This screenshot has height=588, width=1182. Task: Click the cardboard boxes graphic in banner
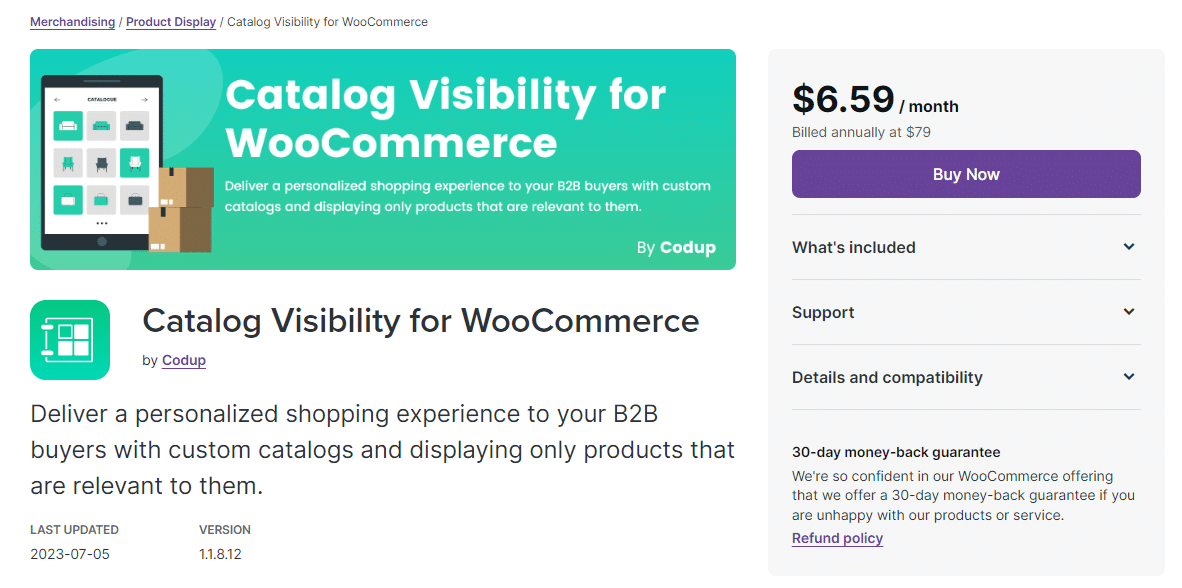182,208
